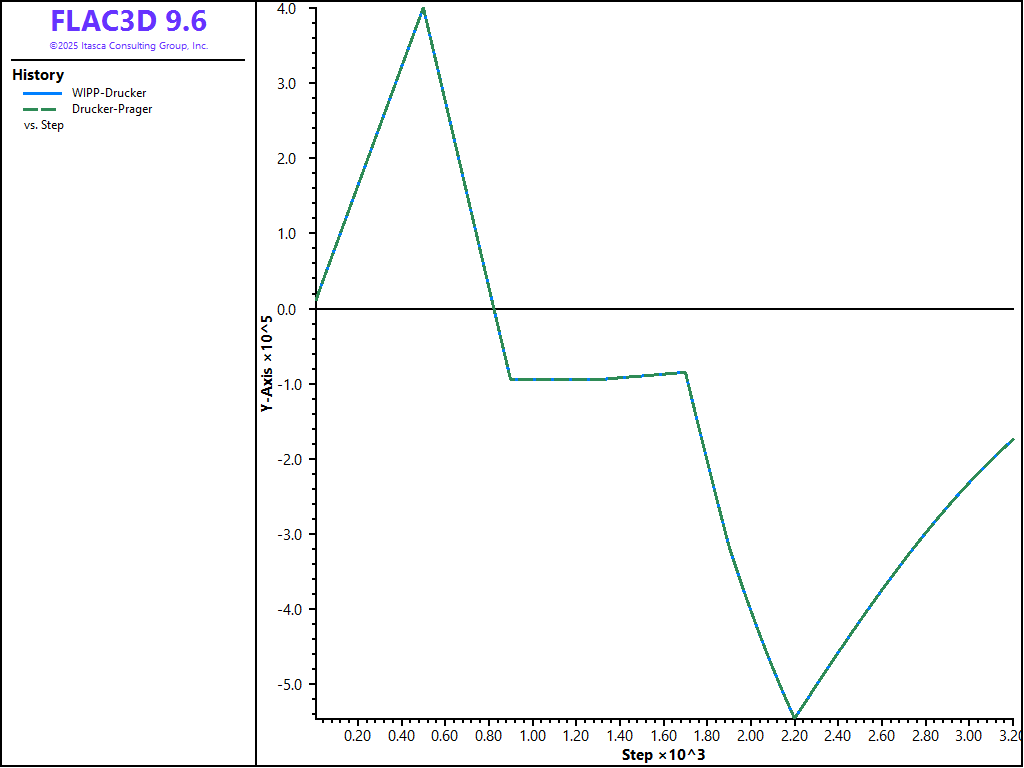This screenshot has height=768, width=1024.
Task: Click the FLAC3D 9.6 title text
Action: click(x=129, y=22)
